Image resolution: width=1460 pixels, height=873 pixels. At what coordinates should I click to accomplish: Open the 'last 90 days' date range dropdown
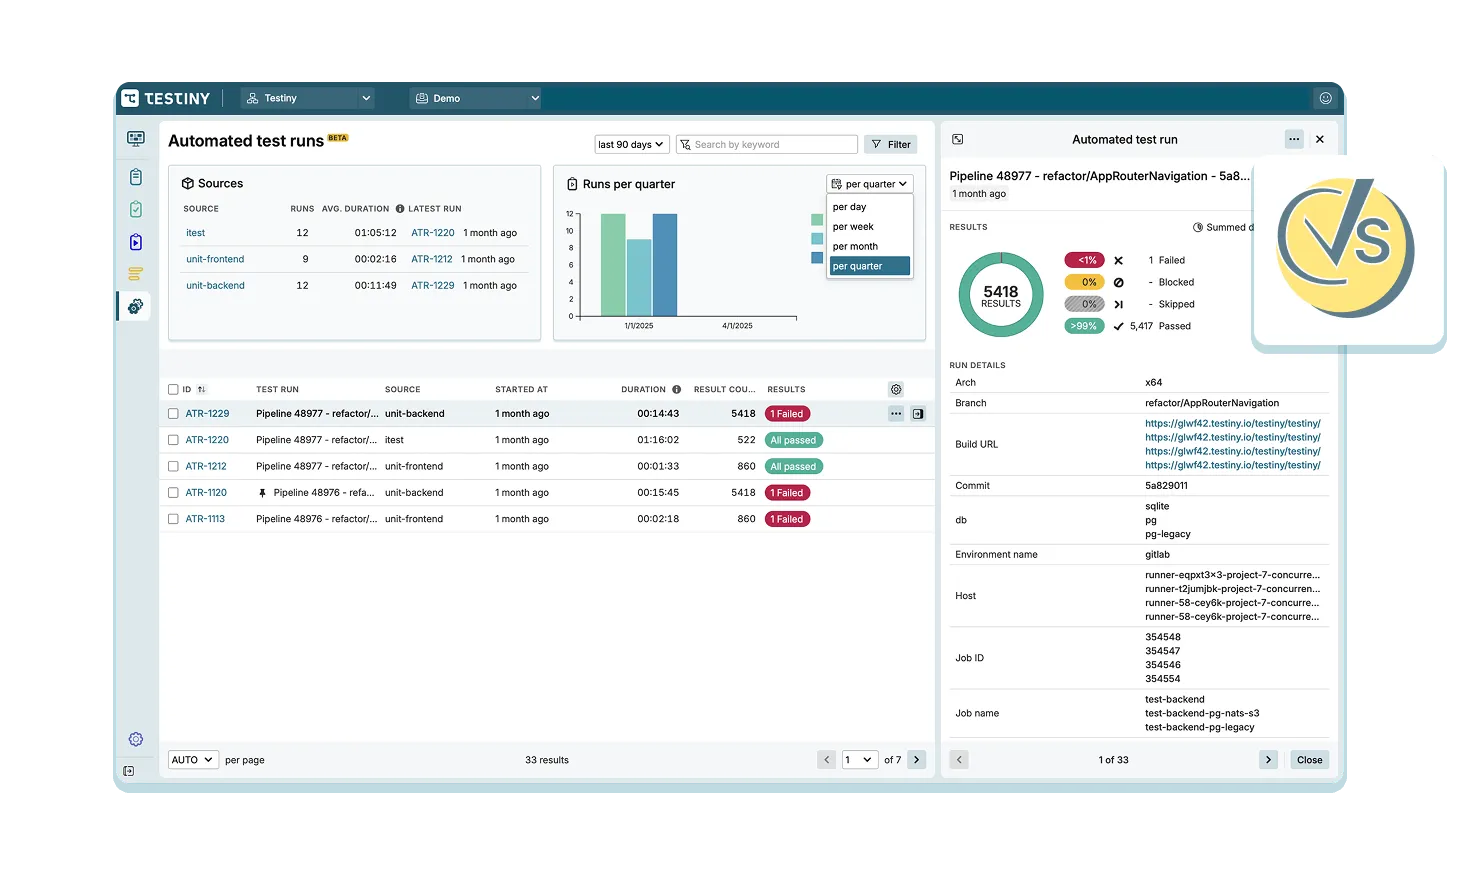[x=631, y=144]
